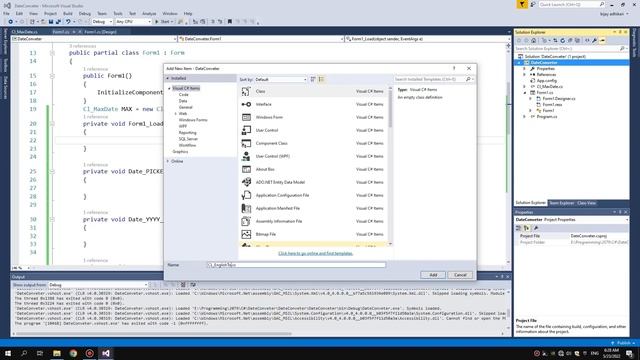Open the Tools menu
640x360 pixels.
[118, 13]
